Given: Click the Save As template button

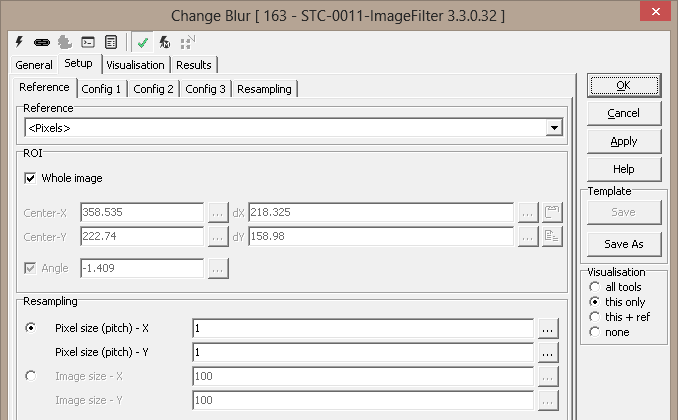Looking at the screenshot, I should coord(623,244).
